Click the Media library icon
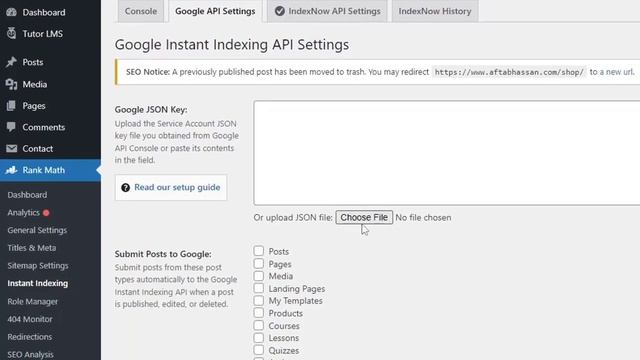This screenshot has width=640, height=360. (x=11, y=84)
